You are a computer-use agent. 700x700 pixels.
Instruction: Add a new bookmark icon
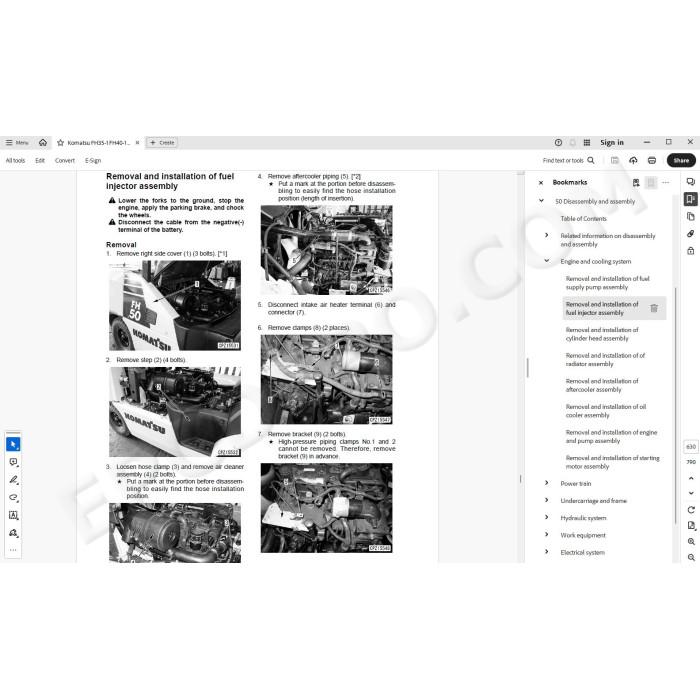(x=636, y=183)
